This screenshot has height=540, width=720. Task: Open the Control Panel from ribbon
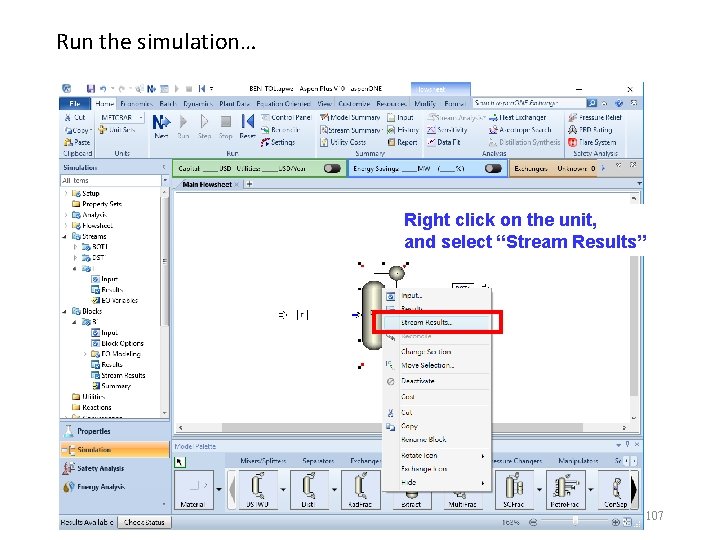[286, 118]
